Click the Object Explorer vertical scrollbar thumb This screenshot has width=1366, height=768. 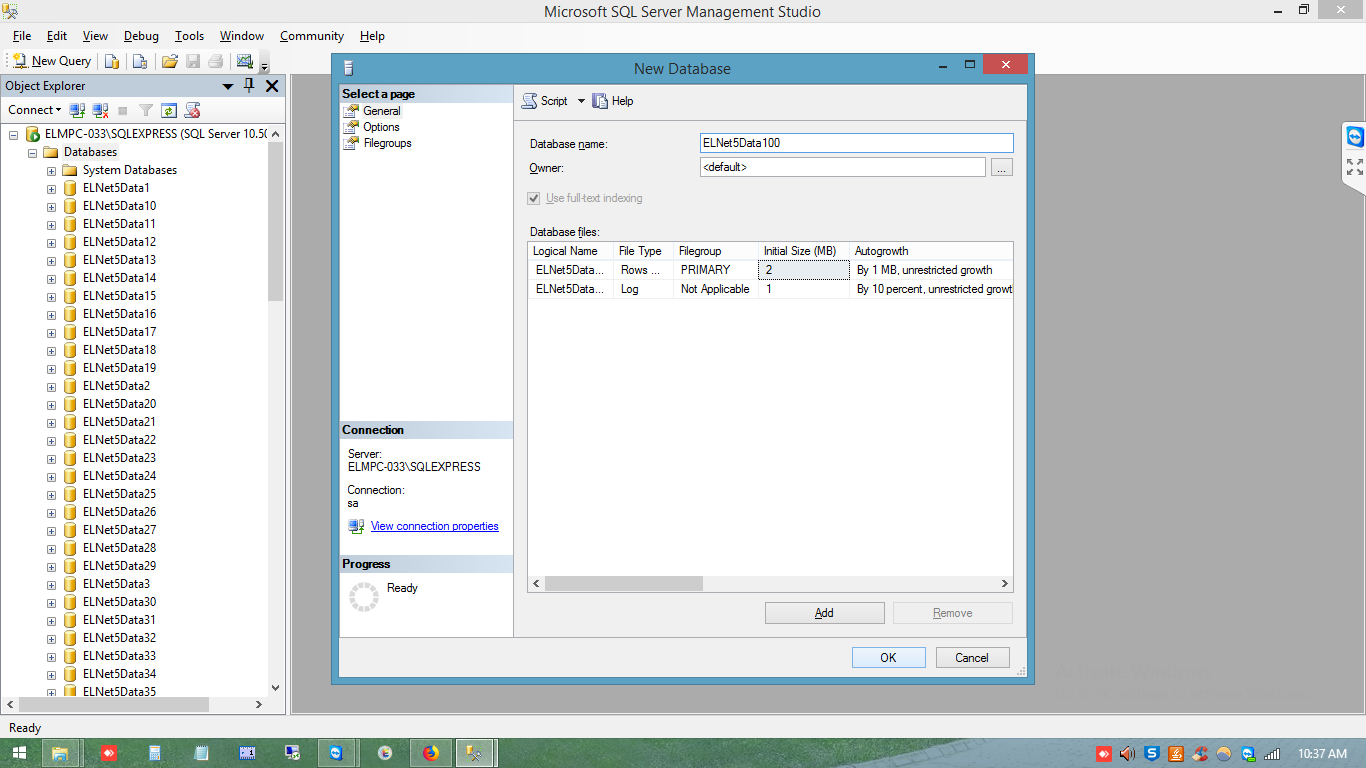click(x=276, y=222)
